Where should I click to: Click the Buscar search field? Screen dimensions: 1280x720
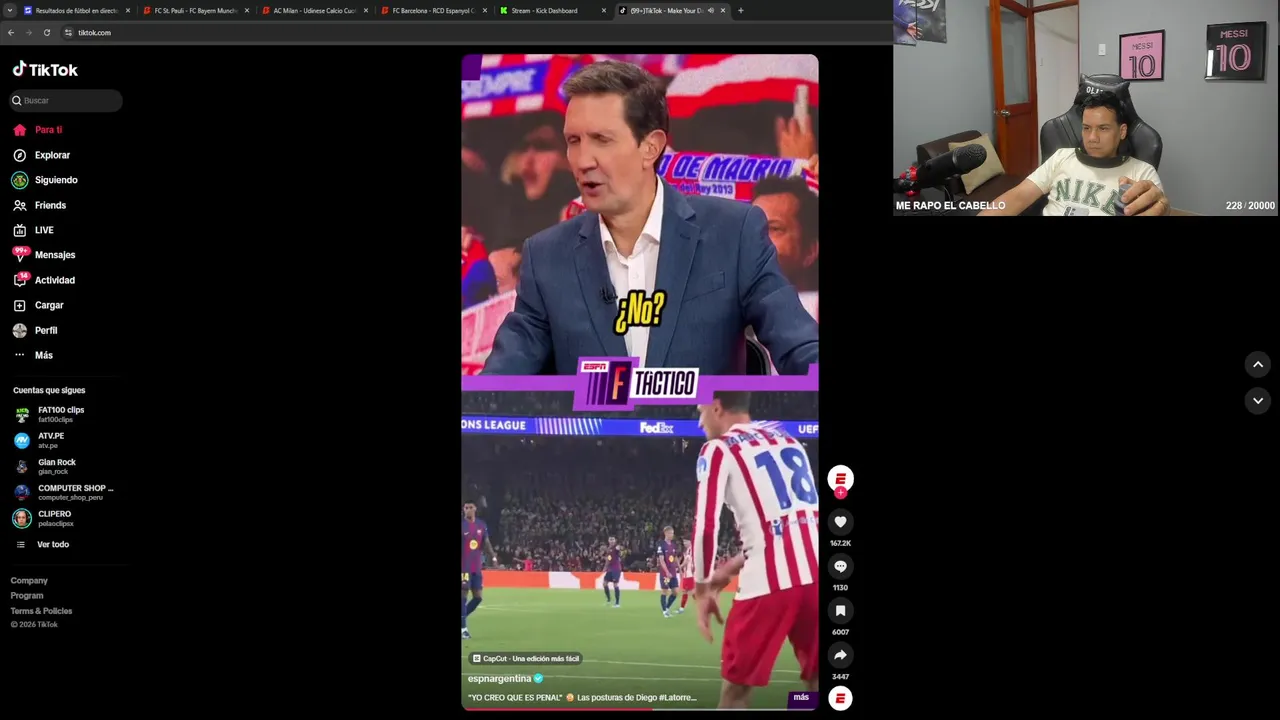[65, 100]
